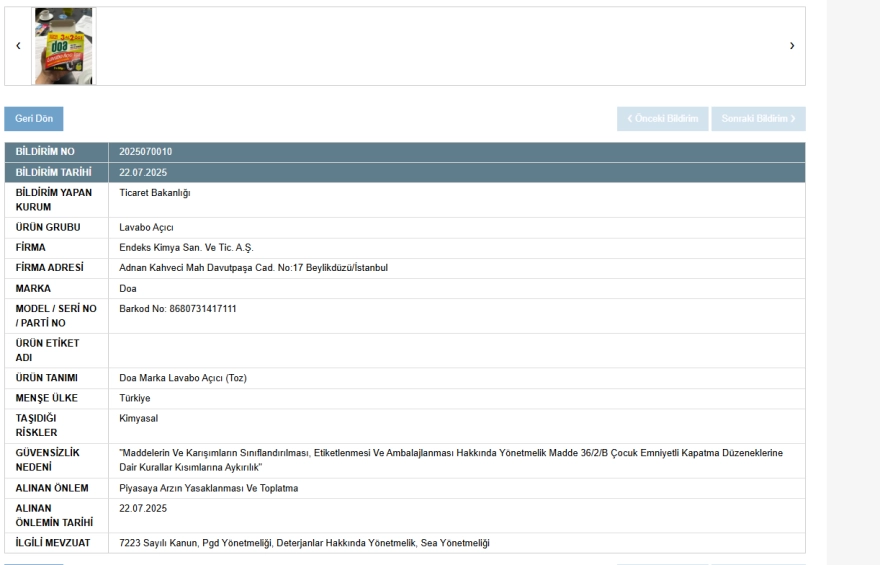Select Piyasaya Arzın Yasaklanması Ve Toplatma text
The width and height of the screenshot is (880, 565).
(x=210, y=487)
